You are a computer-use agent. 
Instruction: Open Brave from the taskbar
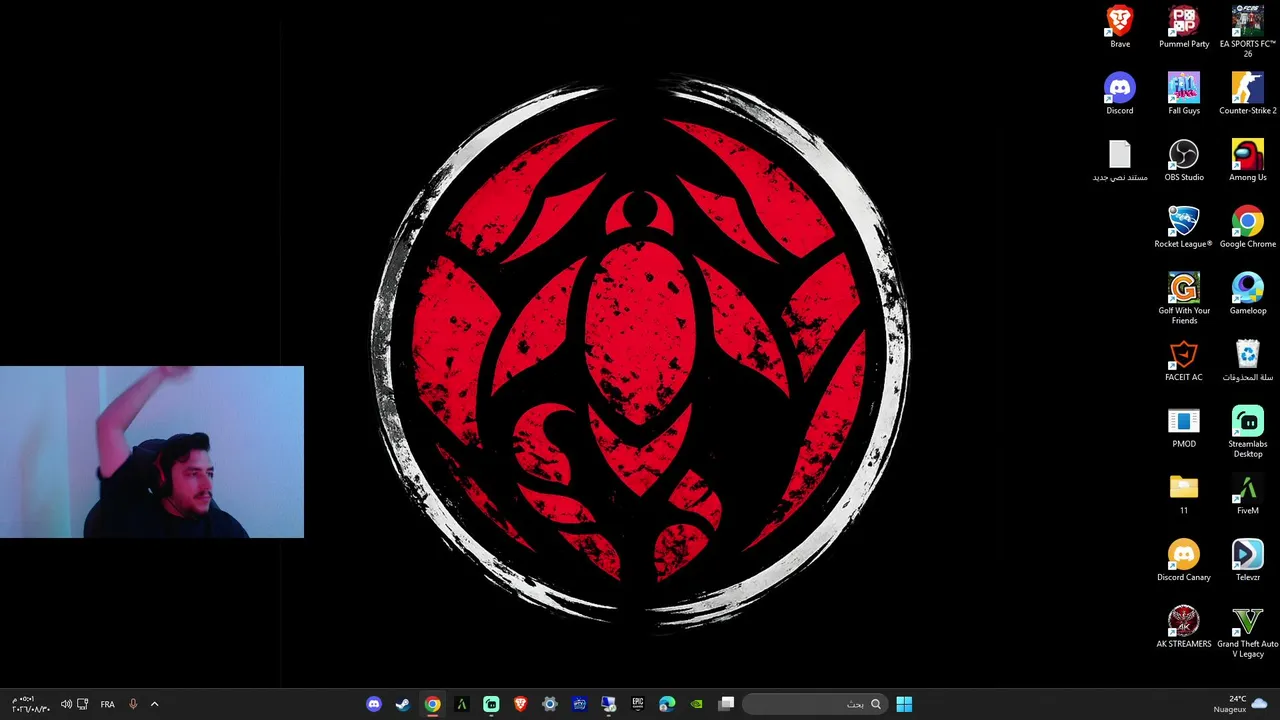tap(520, 704)
